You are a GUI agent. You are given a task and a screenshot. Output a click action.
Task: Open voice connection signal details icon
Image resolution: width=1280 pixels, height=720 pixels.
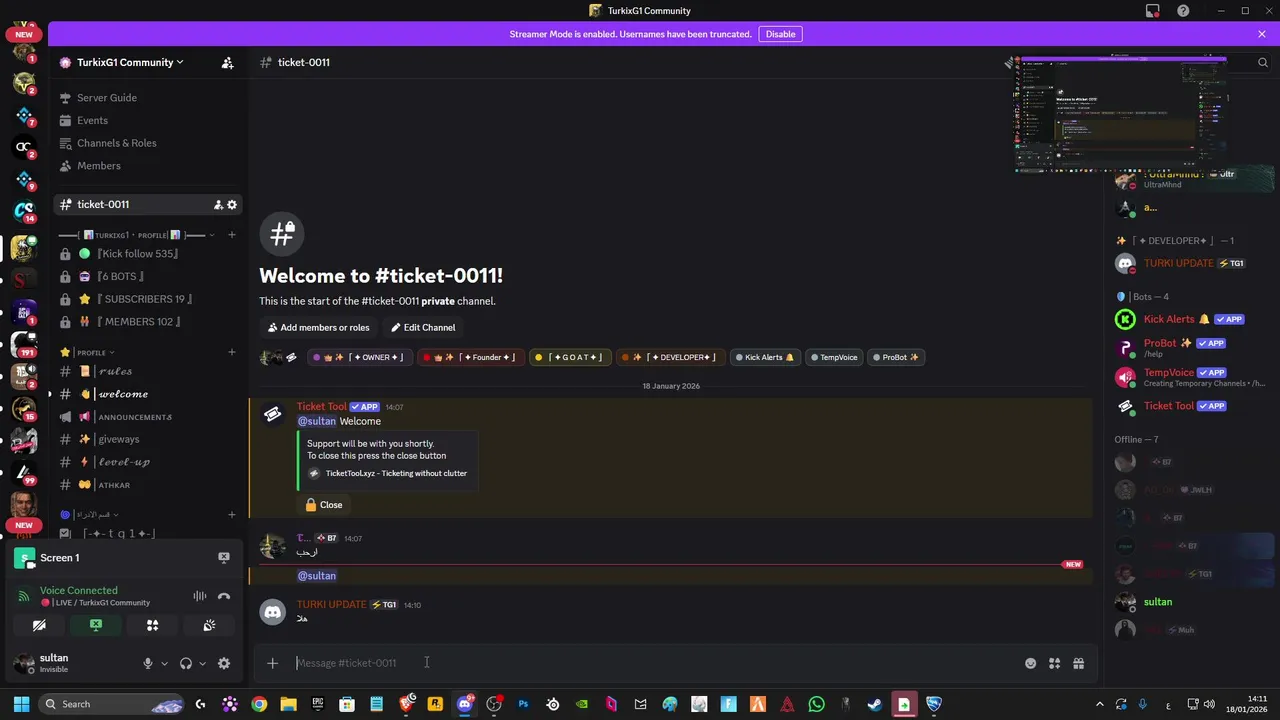24,596
